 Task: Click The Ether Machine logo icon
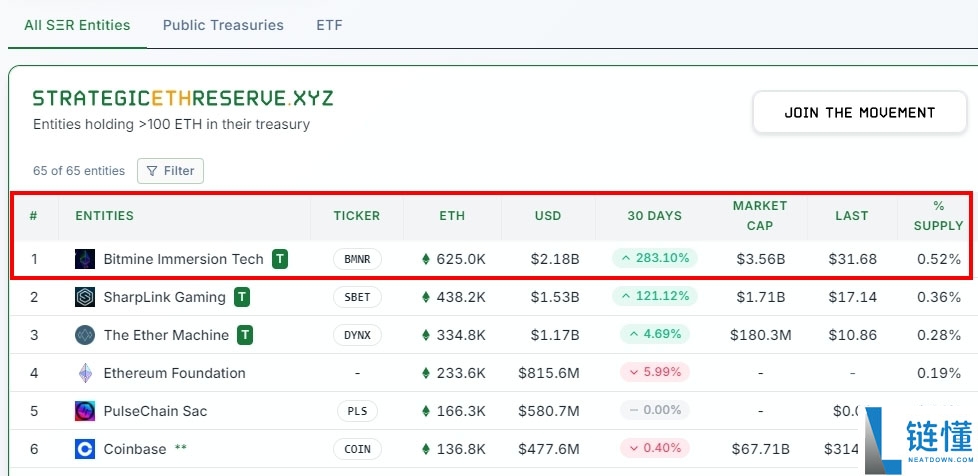(85, 335)
